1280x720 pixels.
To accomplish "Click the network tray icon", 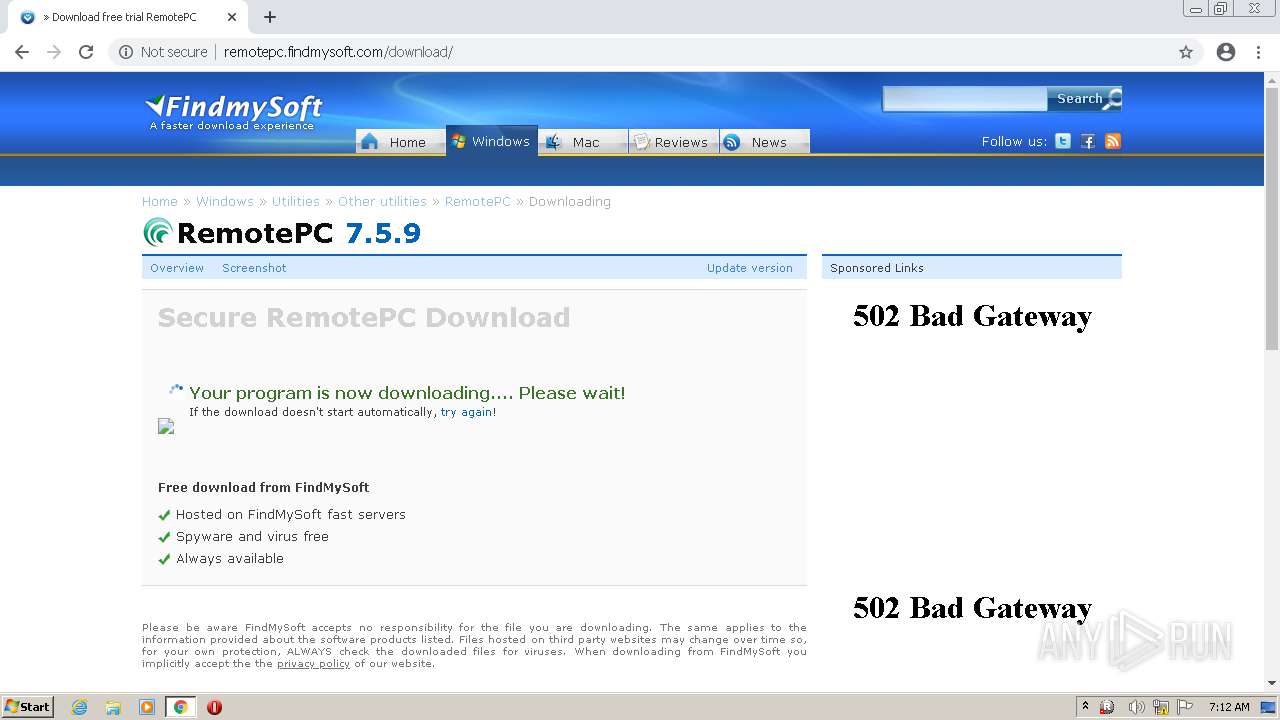I will (1161, 707).
